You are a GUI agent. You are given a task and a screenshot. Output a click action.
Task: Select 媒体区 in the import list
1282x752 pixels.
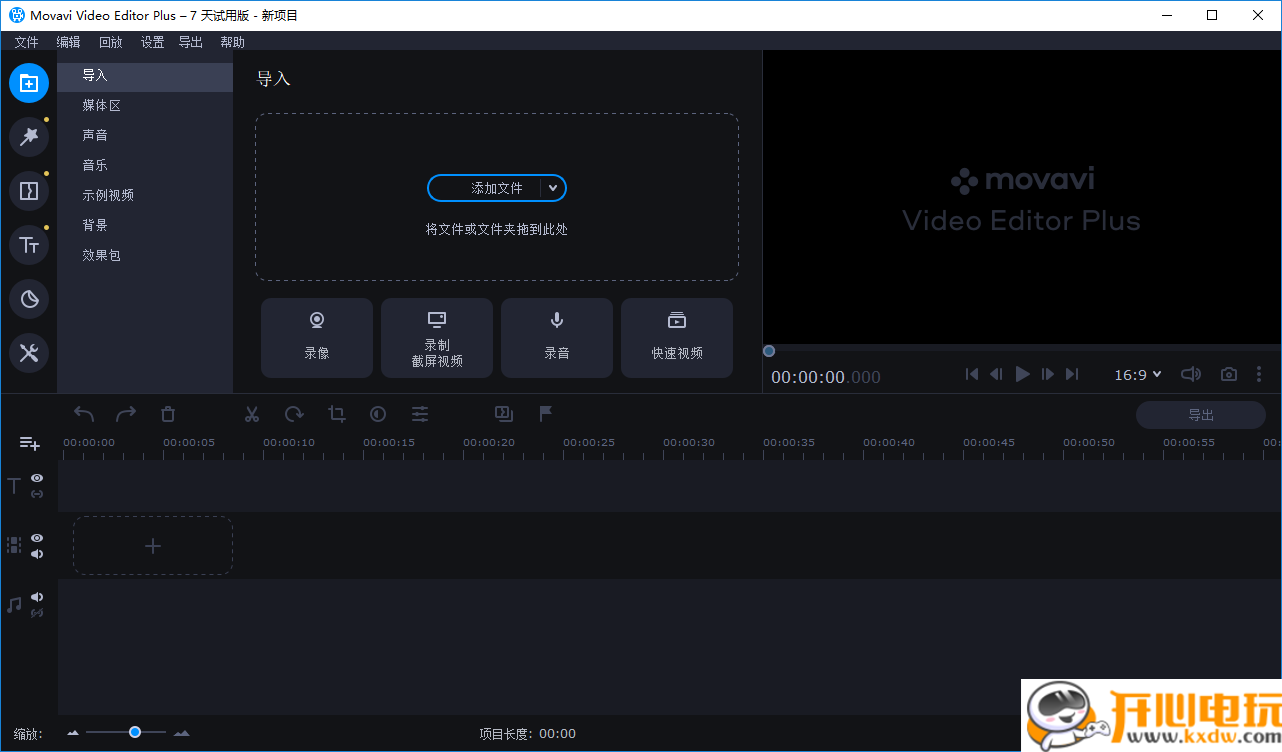pos(101,105)
